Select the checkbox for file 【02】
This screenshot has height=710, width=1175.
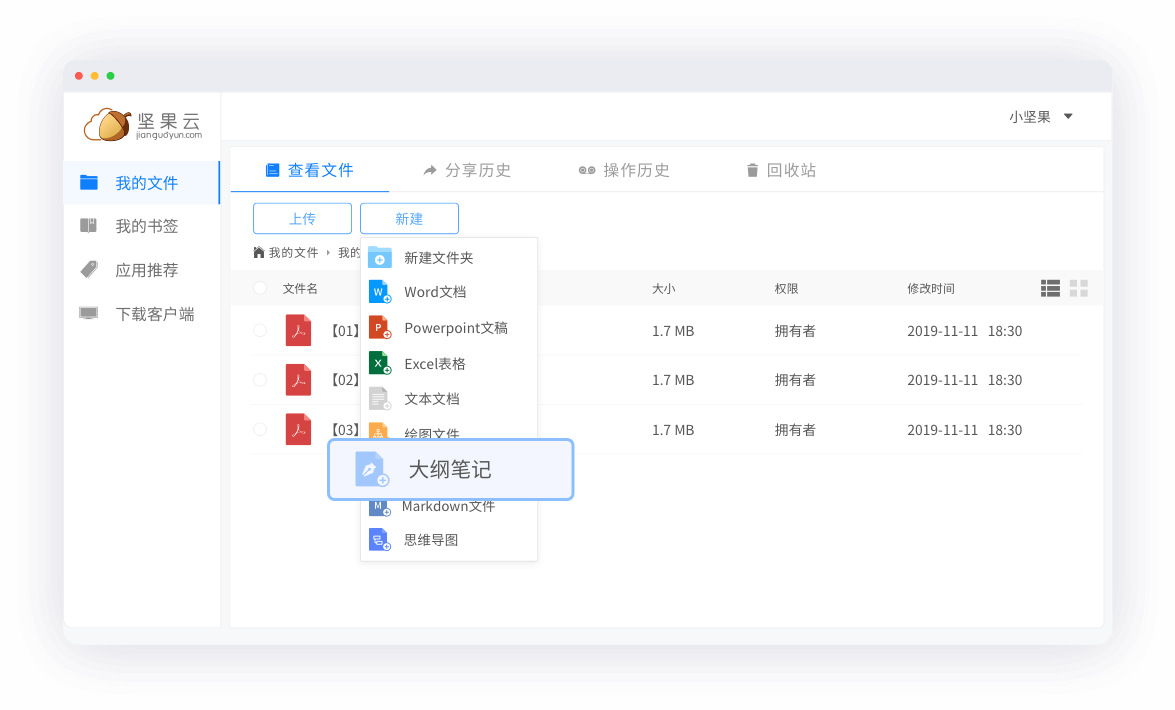pyautogui.click(x=260, y=380)
